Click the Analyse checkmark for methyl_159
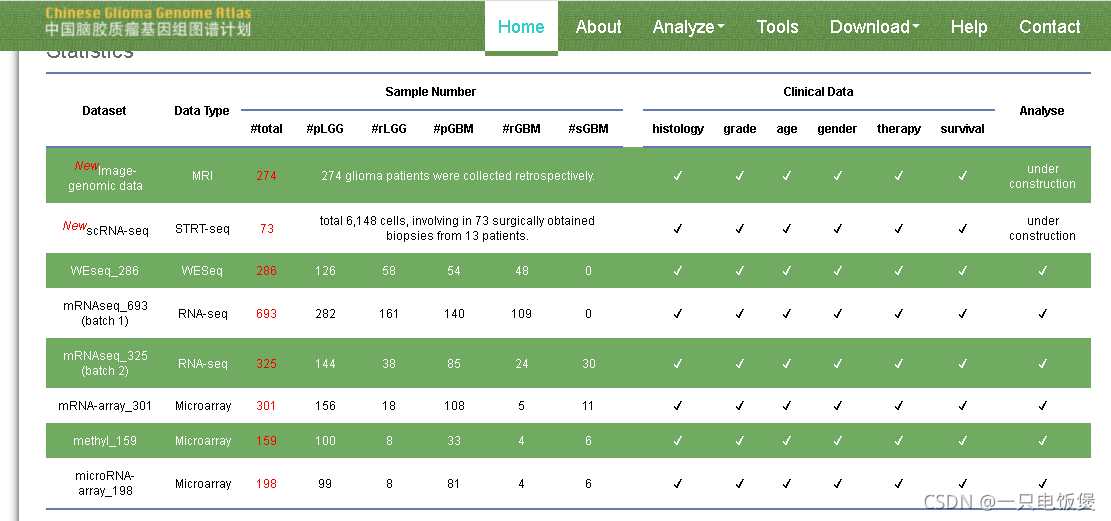The height and width of the screenshot is (521, 1111). [1042, 441]
